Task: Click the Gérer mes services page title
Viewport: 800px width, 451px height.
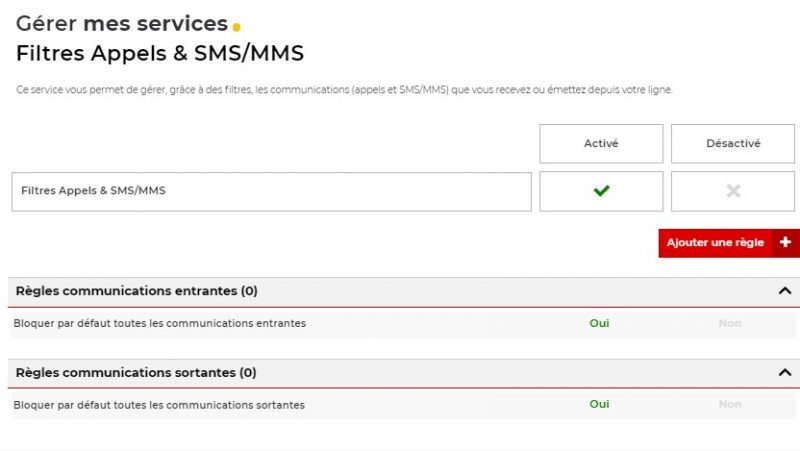Action: (x=122, y=24)
